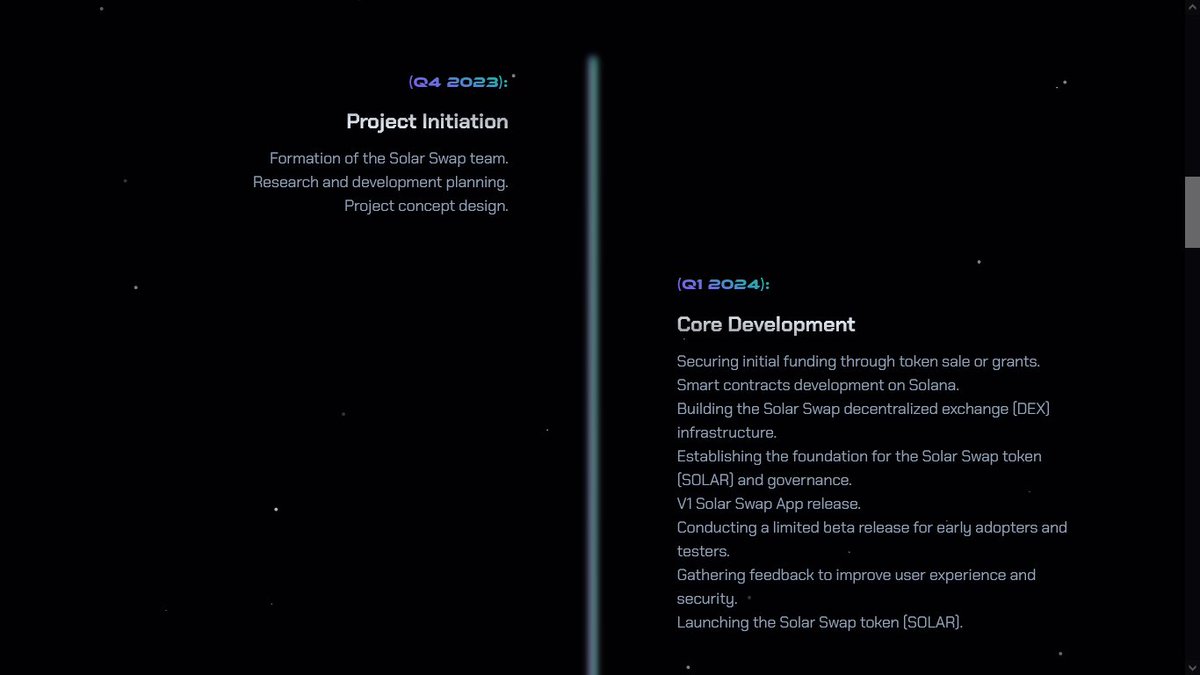
Task: Click 'Securing initial funding through token sale' line
Action: (859, 361)
